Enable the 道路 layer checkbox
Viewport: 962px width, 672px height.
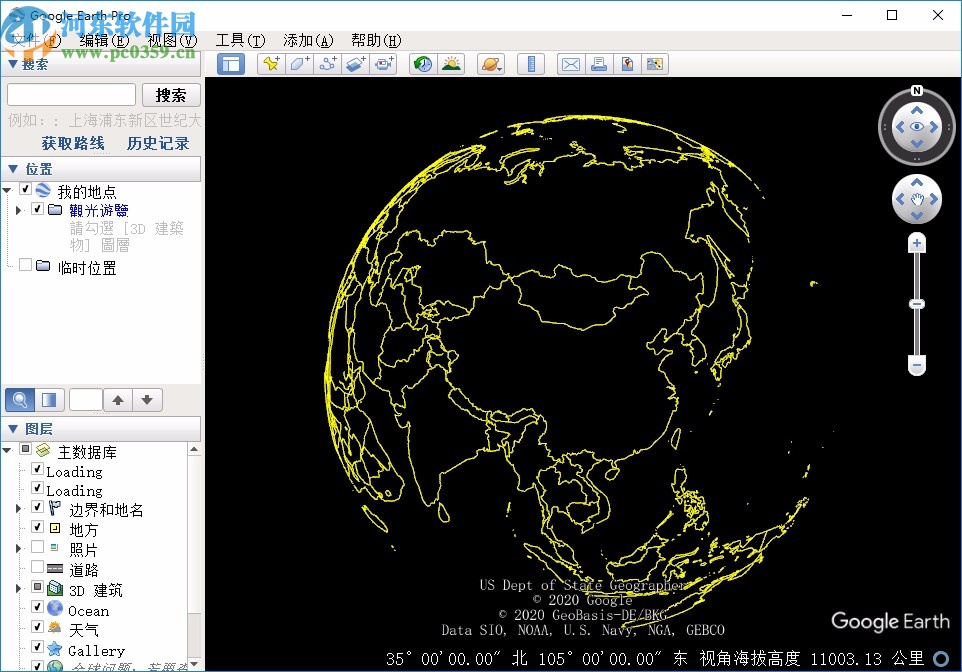pyautogui.click(x=37, y=568)
